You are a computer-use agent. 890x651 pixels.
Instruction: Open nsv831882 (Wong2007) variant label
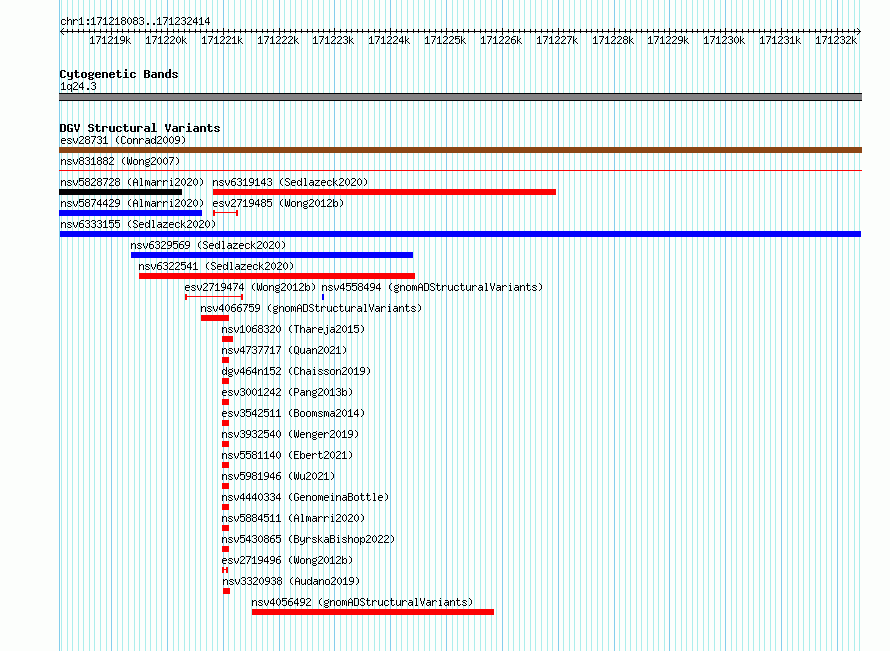click(x=120, y=161)
